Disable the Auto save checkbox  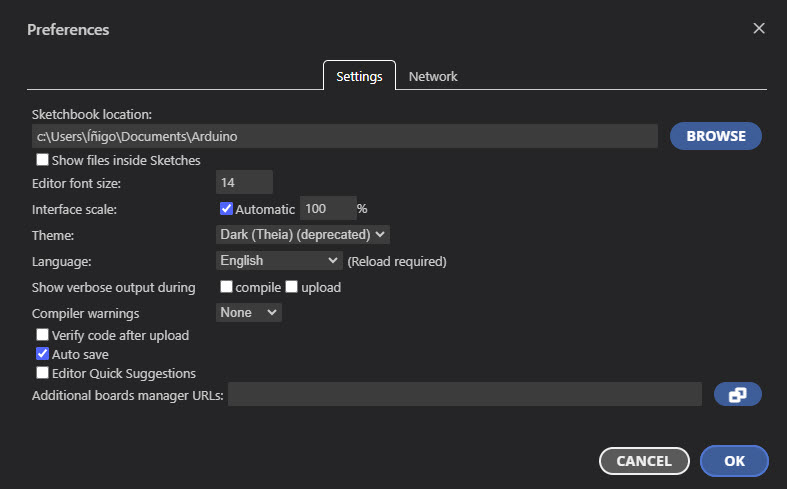[43, 354]
